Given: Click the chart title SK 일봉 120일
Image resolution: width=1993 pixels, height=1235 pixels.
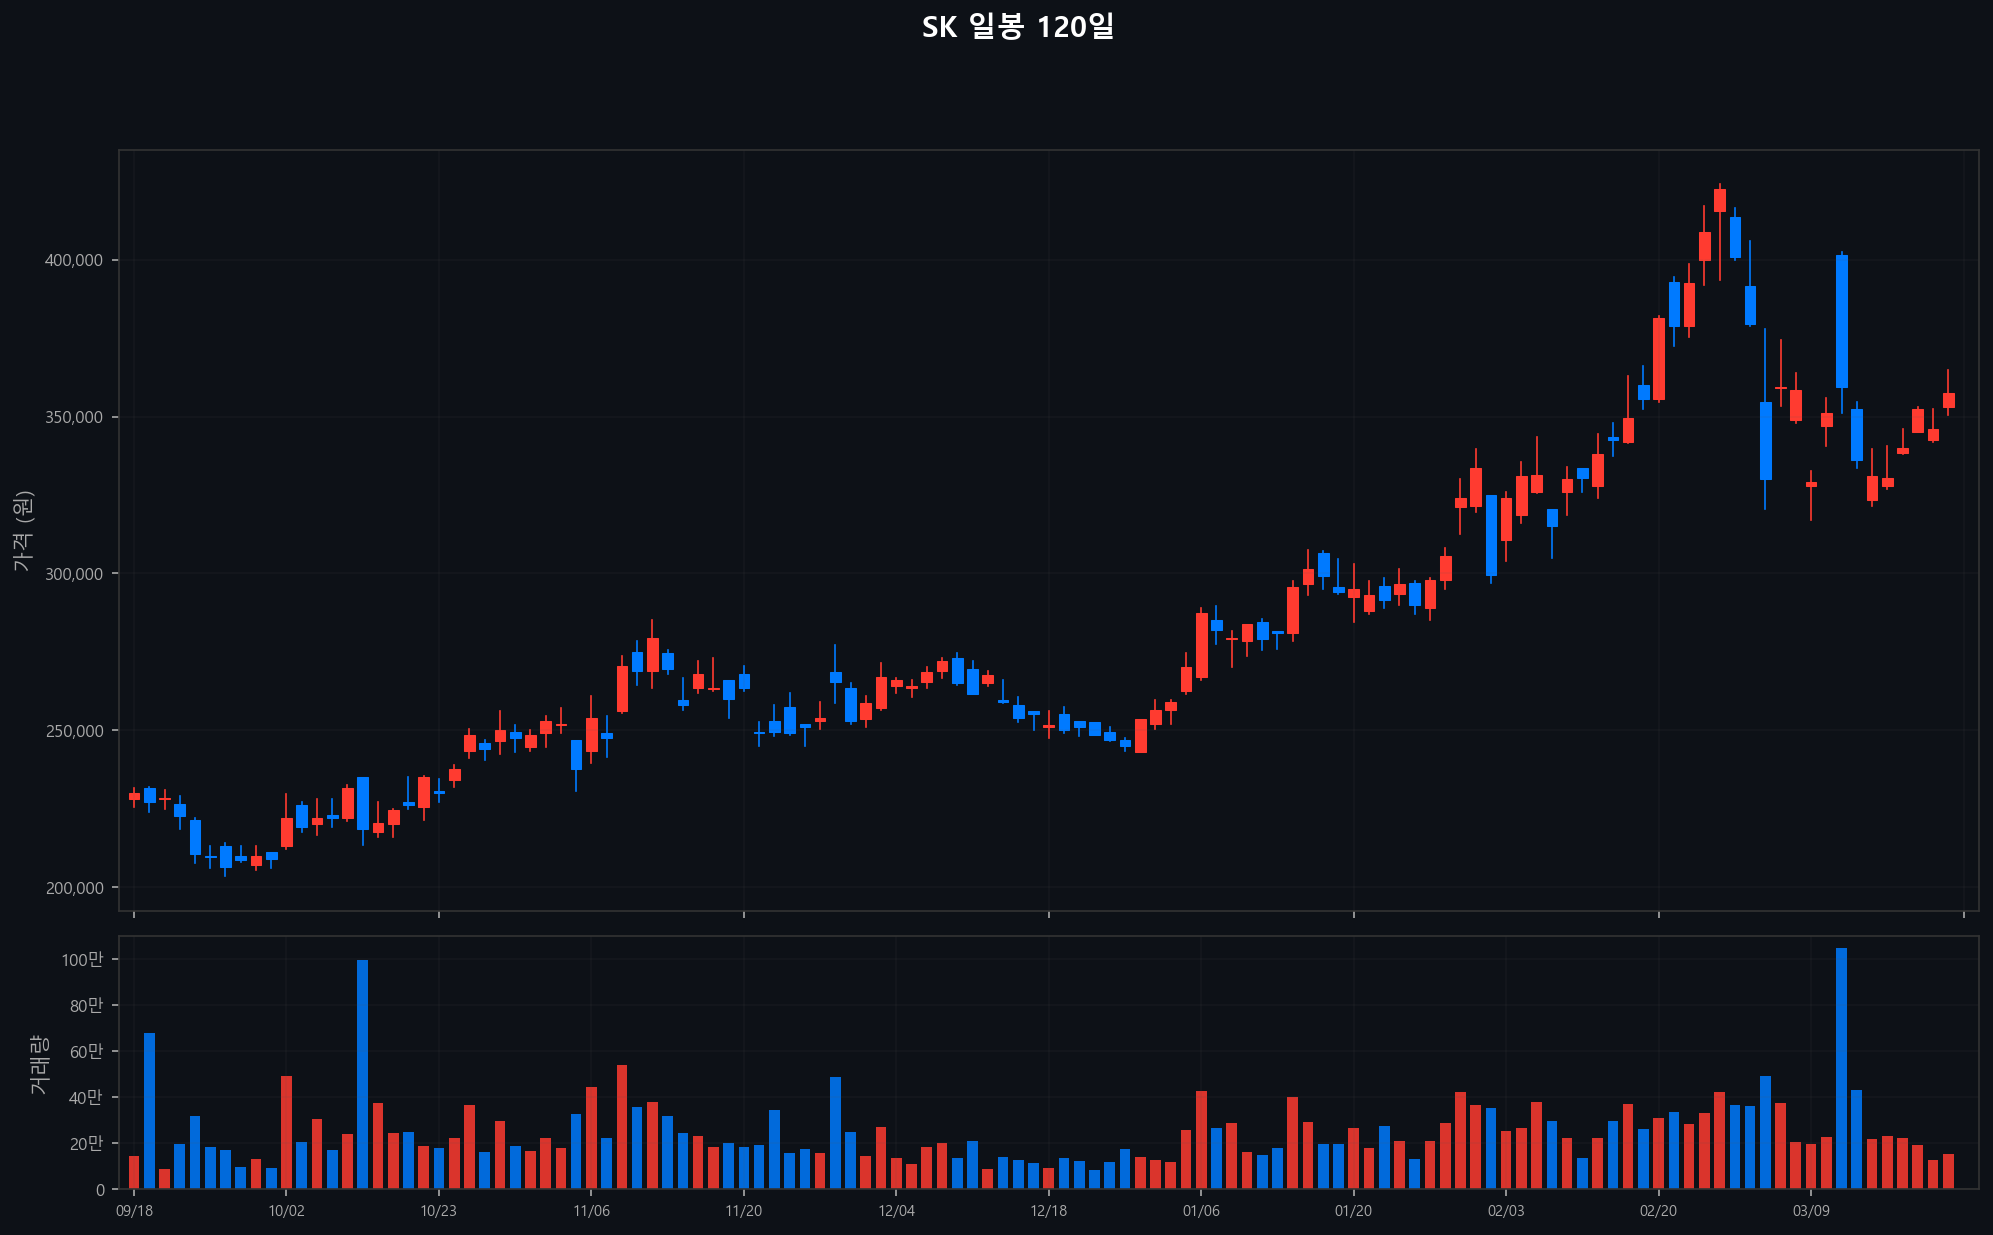Looking at the screenshot, I should pos(1017,27).
